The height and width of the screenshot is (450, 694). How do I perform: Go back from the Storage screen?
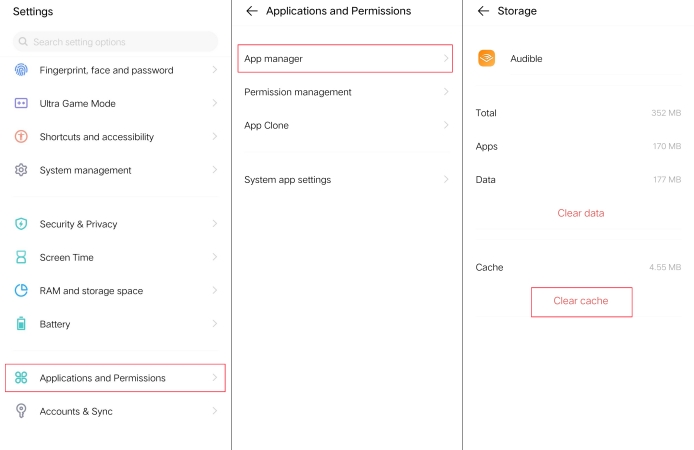[x=483, y=11]
